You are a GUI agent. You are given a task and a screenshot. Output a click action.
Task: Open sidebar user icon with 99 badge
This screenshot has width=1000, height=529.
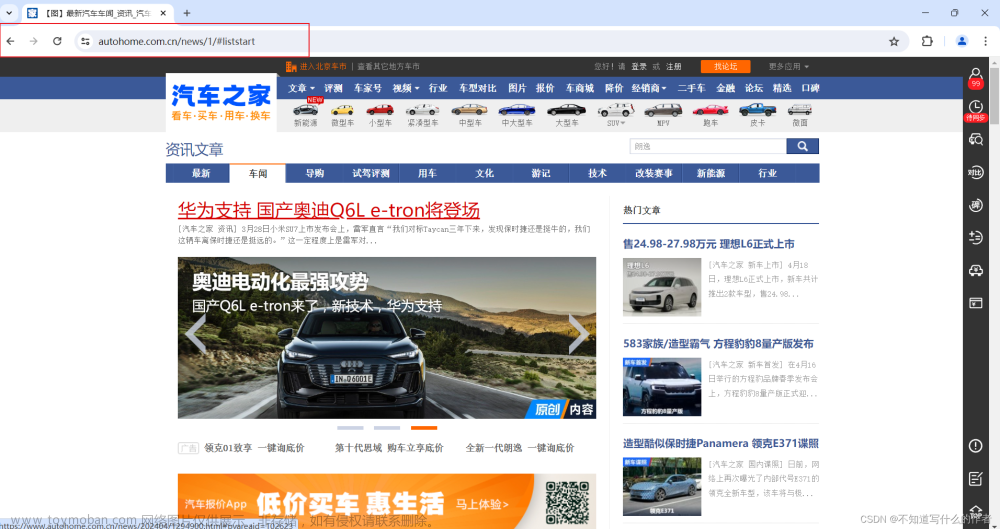[976, 77]
